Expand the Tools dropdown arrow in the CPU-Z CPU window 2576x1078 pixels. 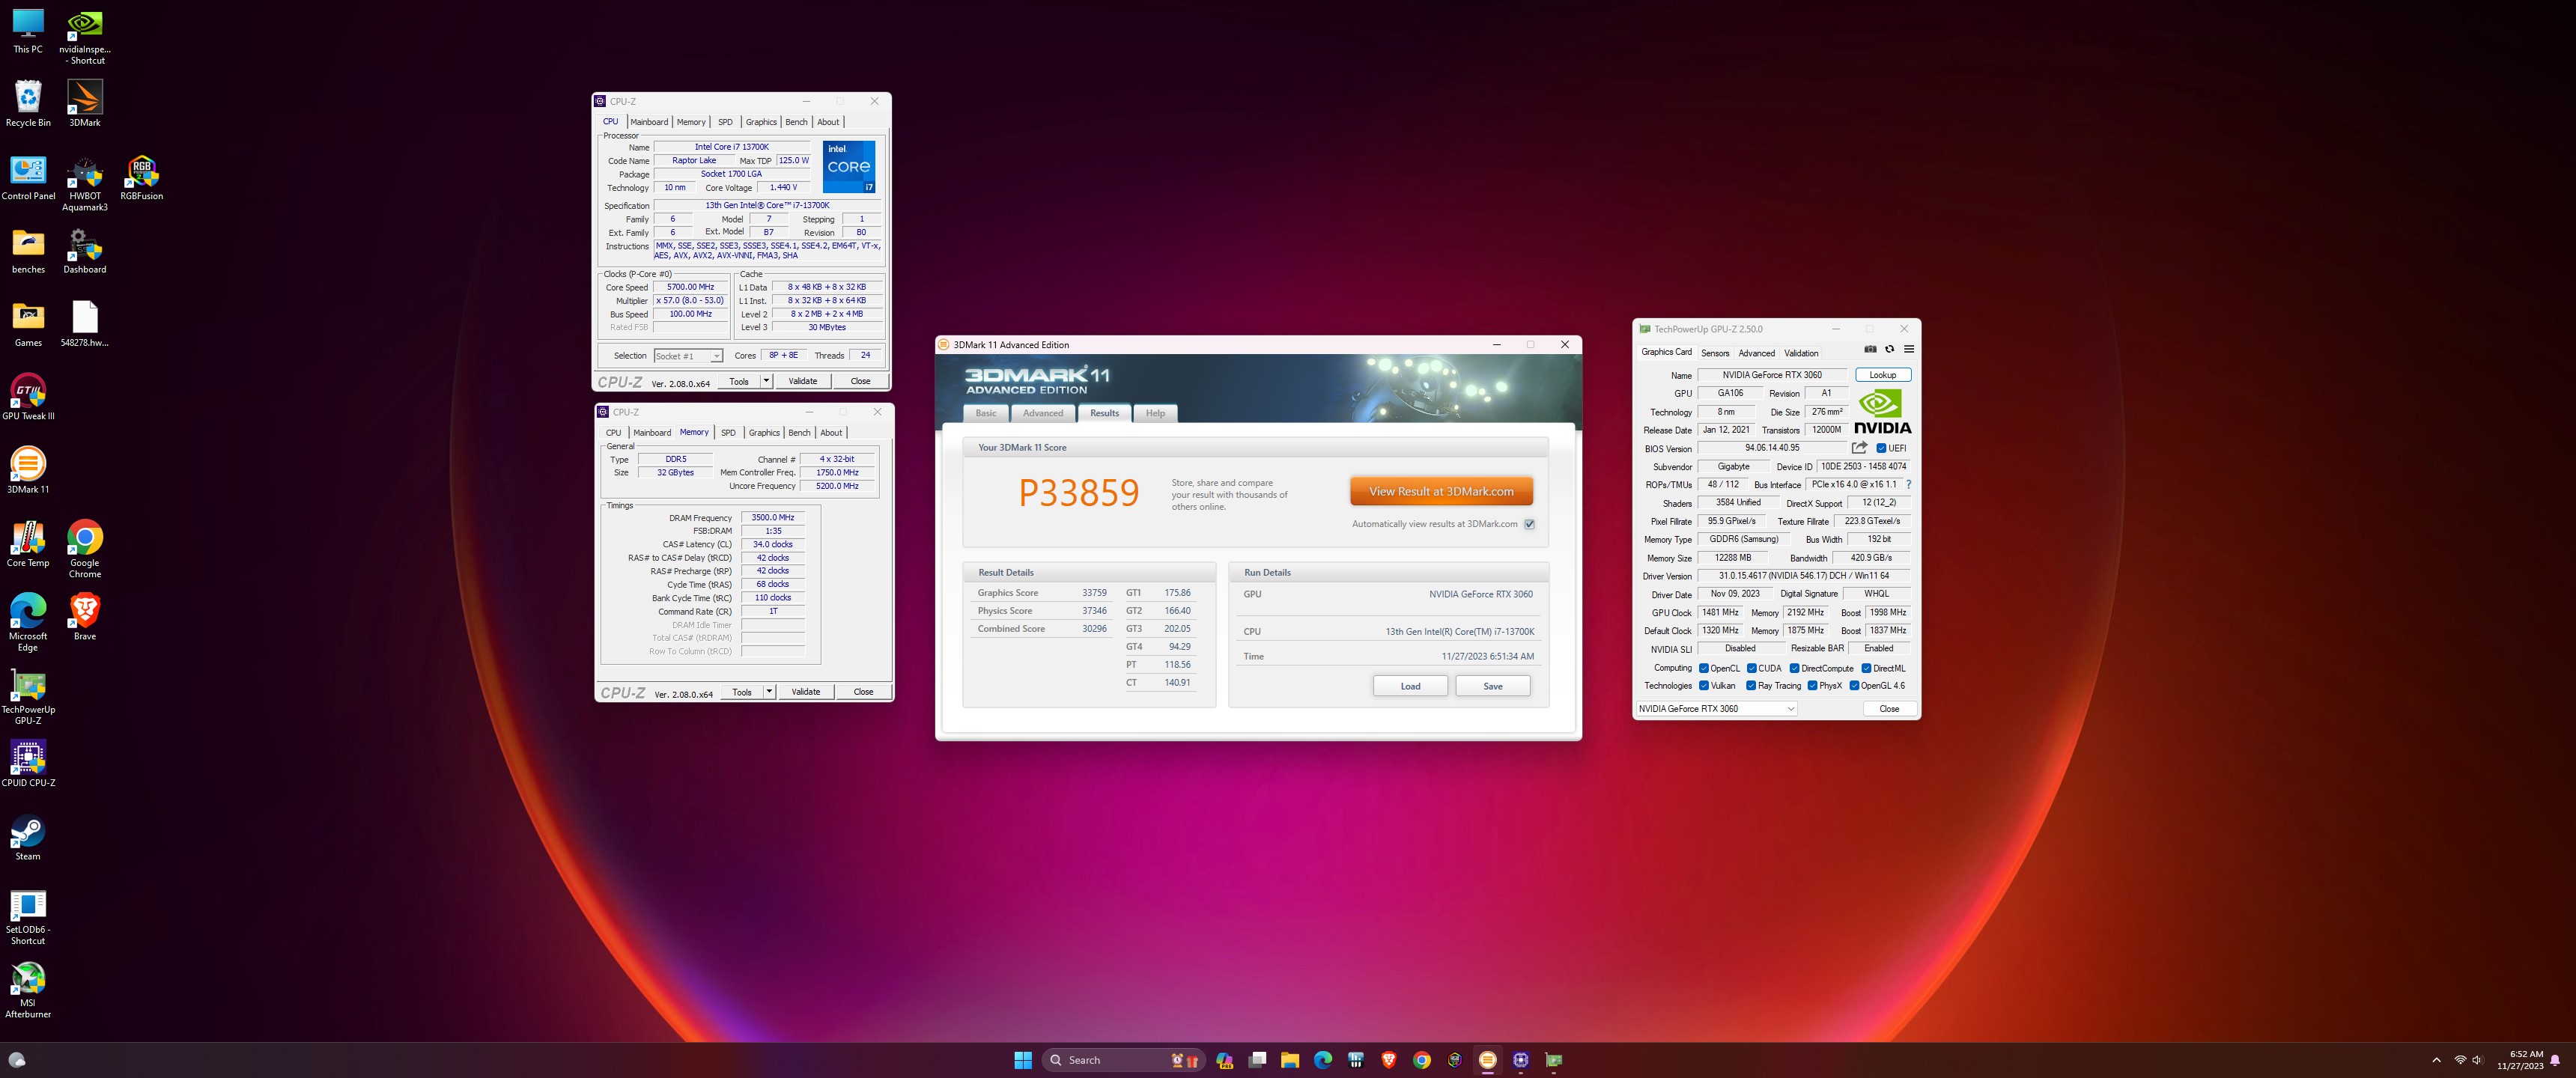(x=767, y=381)
